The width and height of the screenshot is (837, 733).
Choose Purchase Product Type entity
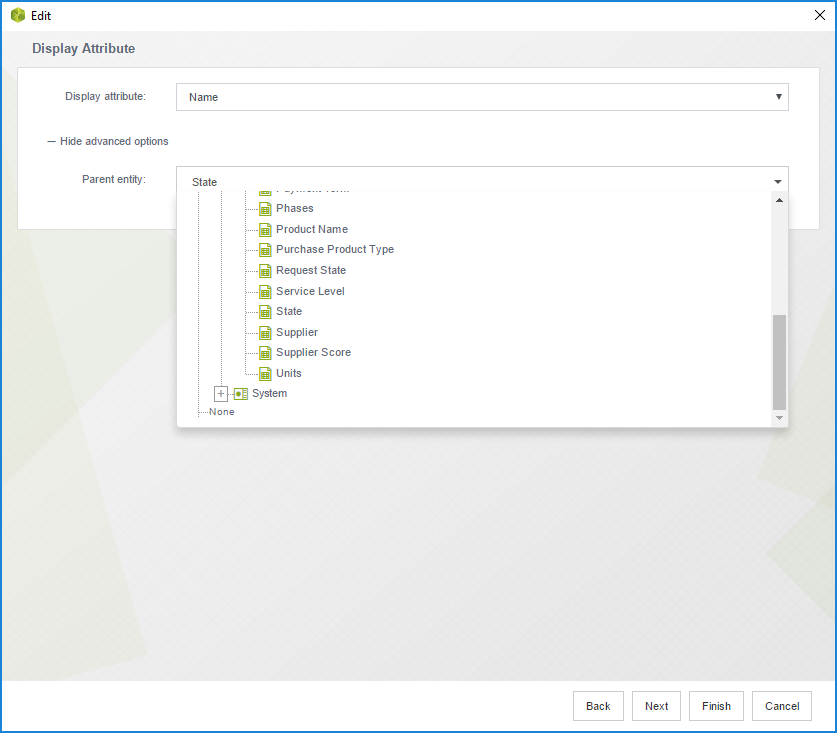click(335, 249)
